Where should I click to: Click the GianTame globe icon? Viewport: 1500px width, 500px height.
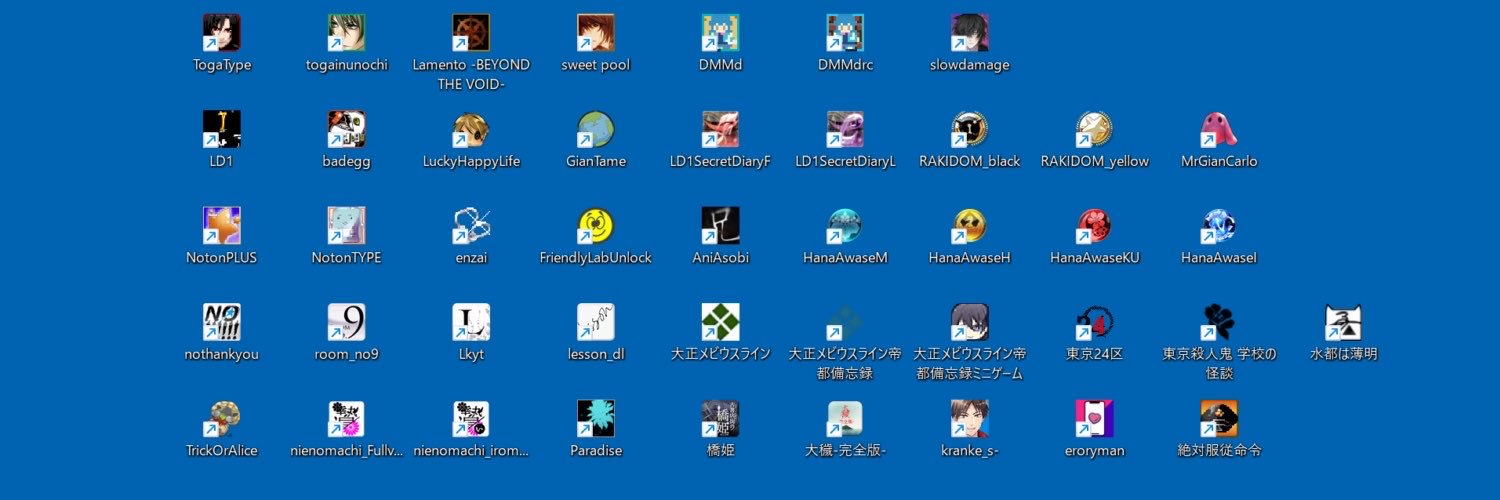click(596, 129)
